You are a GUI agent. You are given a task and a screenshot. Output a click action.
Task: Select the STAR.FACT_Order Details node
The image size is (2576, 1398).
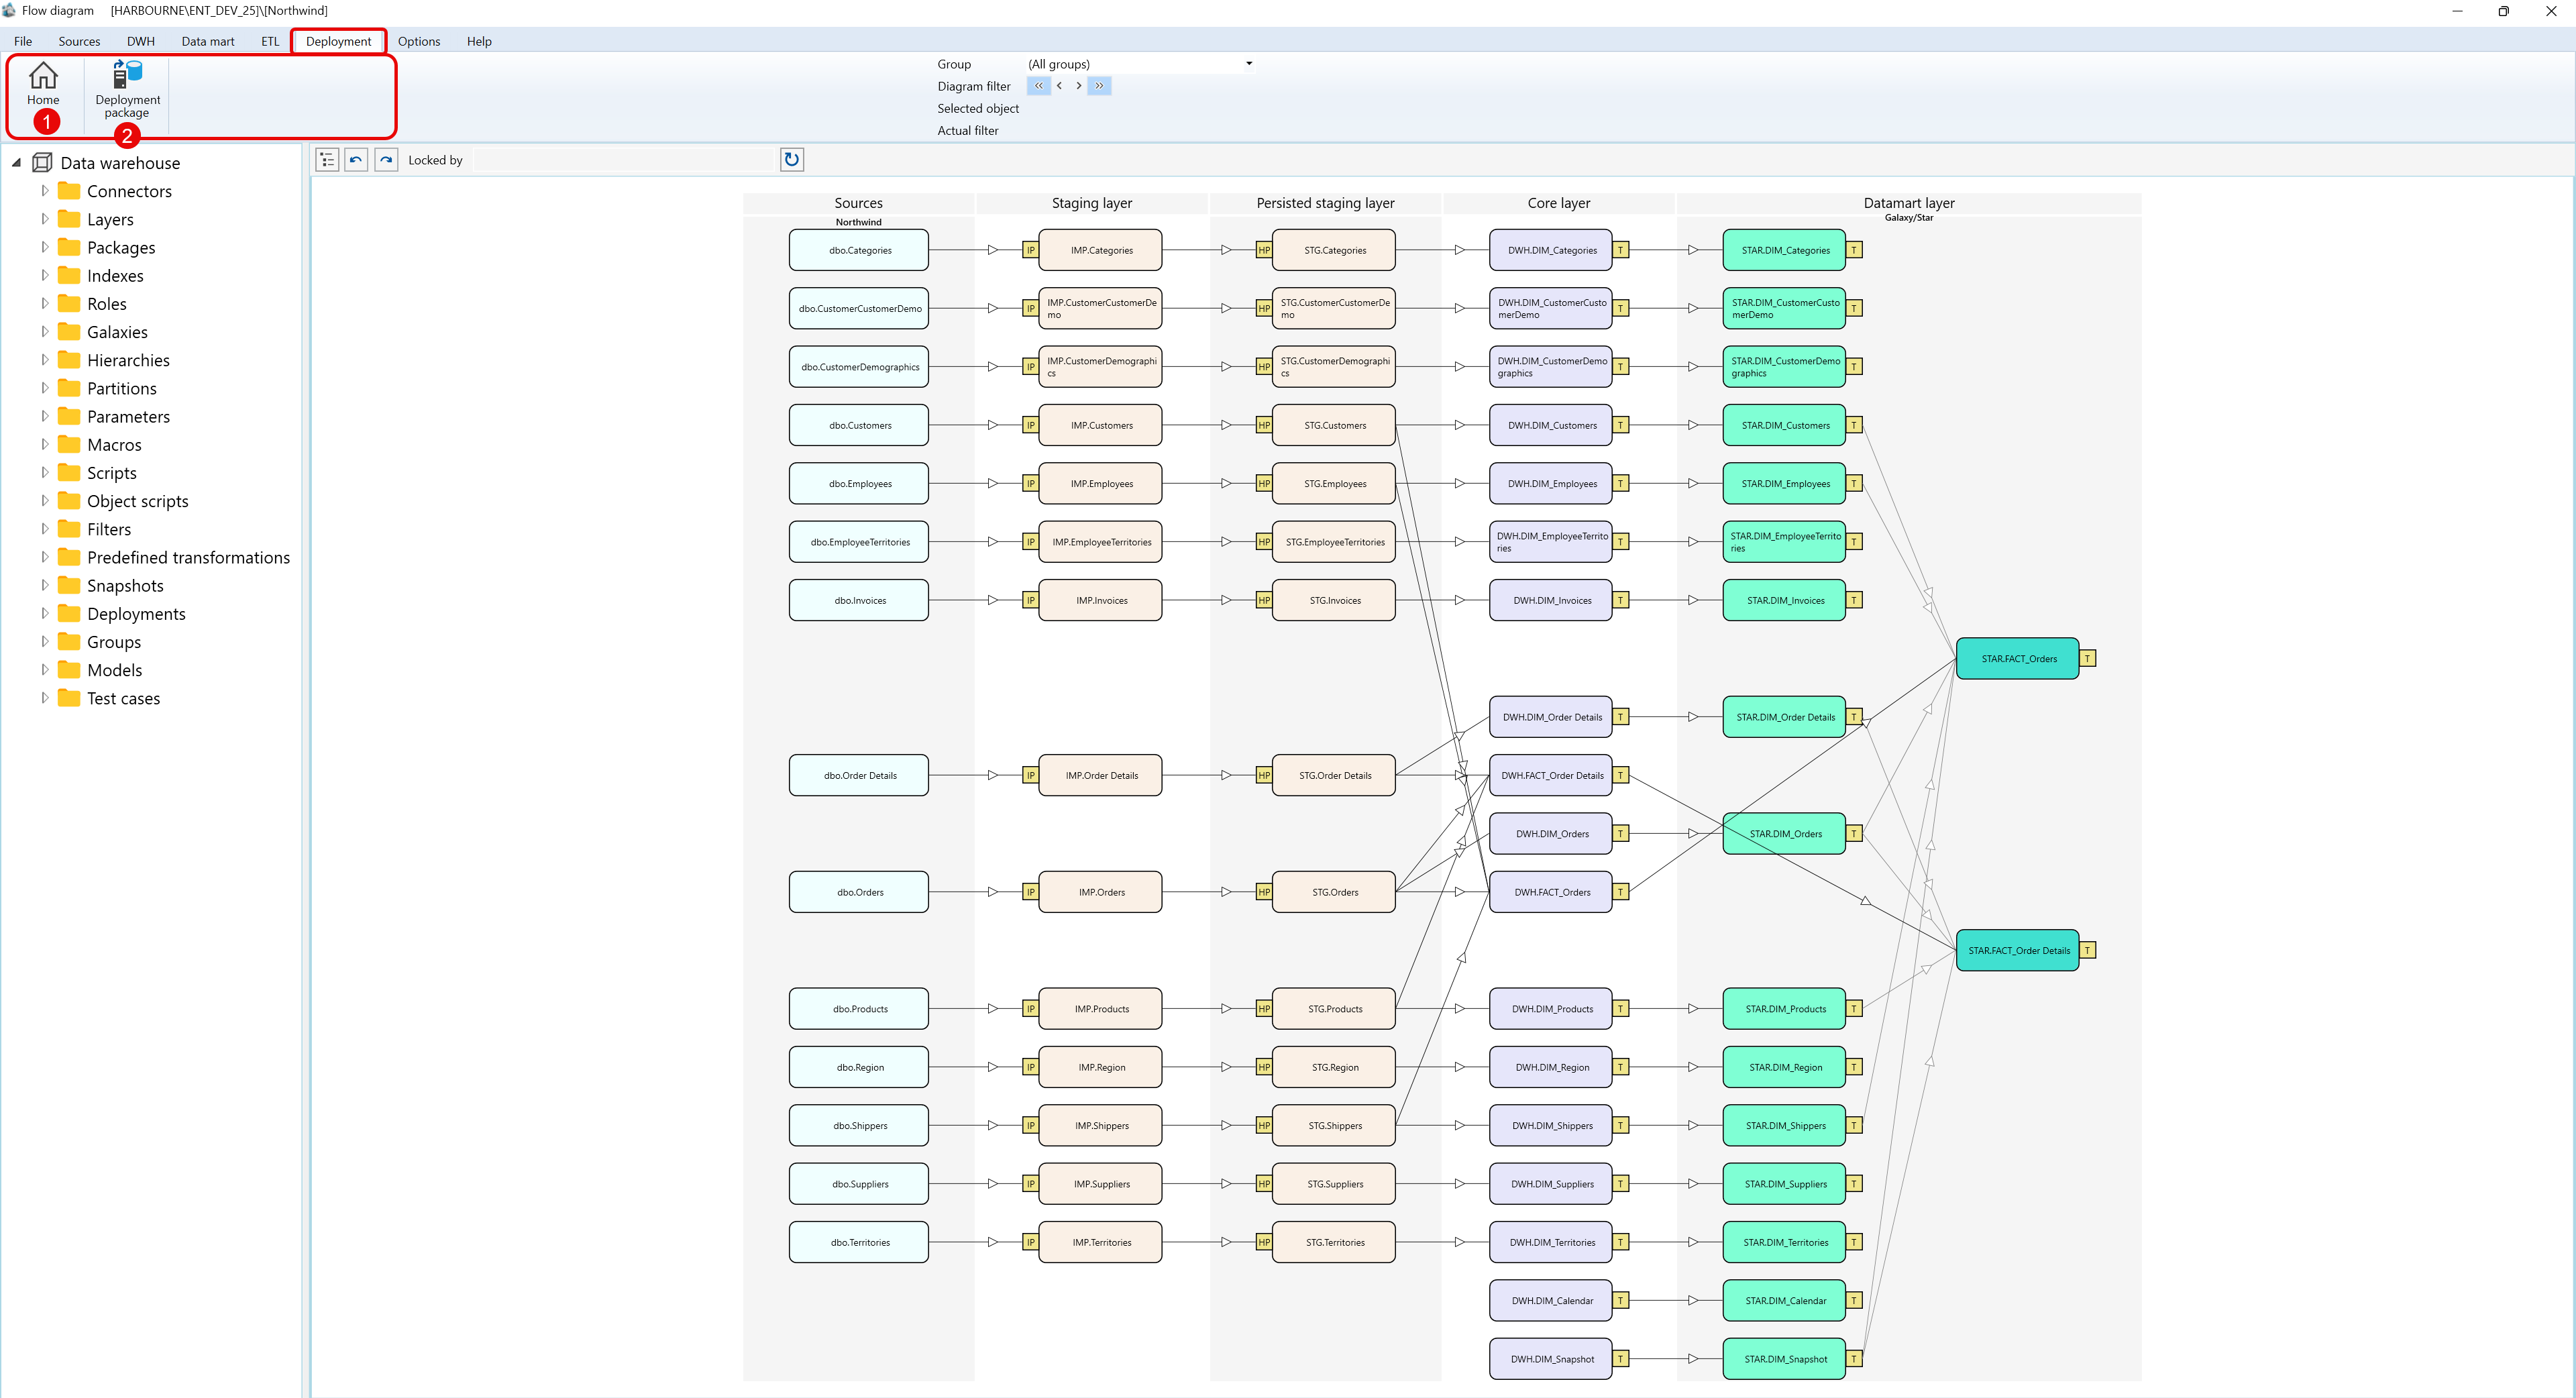click(x=2018, y=950)
